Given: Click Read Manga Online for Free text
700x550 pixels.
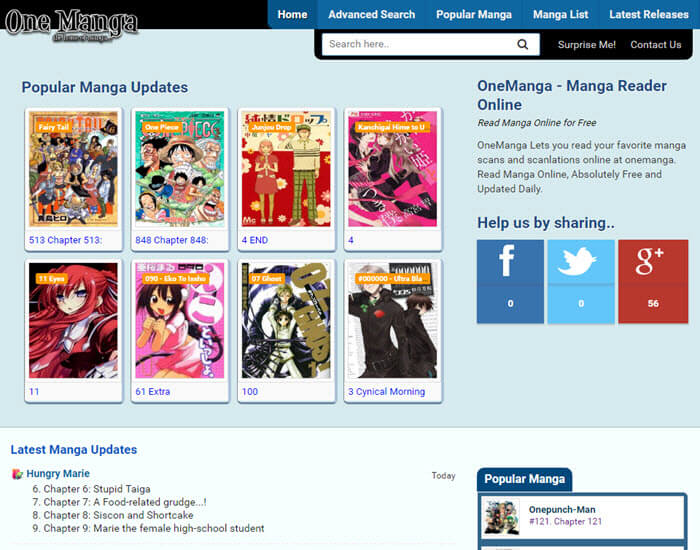Looking at the screenshot, I should (x=537, y=123).
